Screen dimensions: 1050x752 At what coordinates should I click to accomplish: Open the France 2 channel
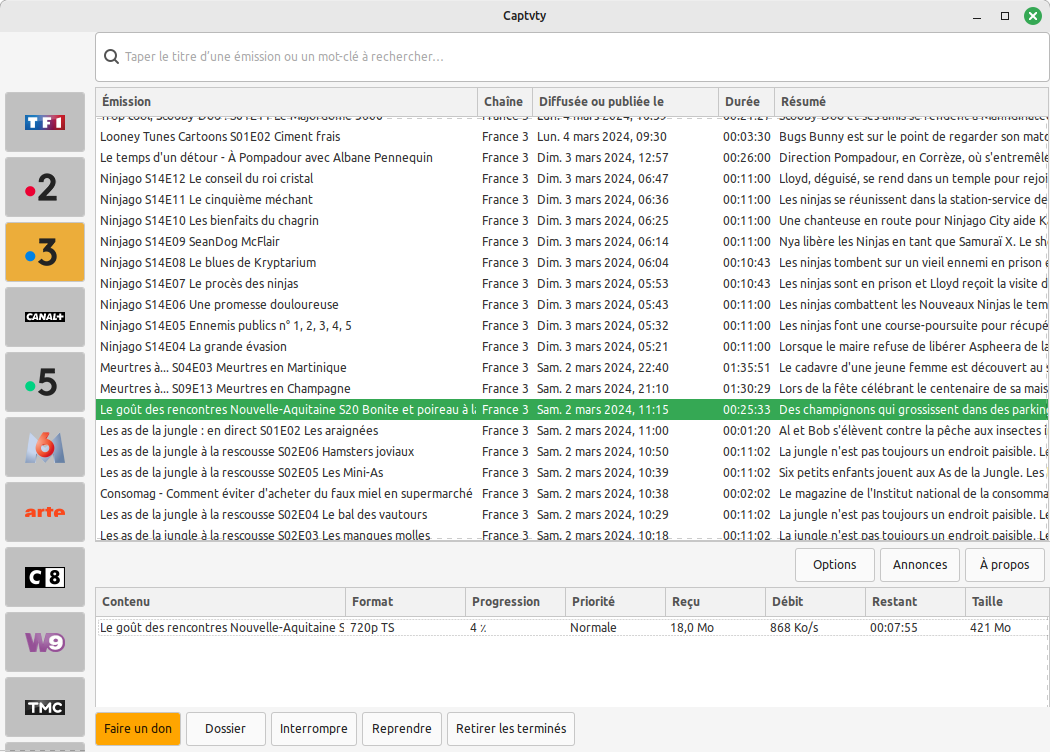click(45, 187)
